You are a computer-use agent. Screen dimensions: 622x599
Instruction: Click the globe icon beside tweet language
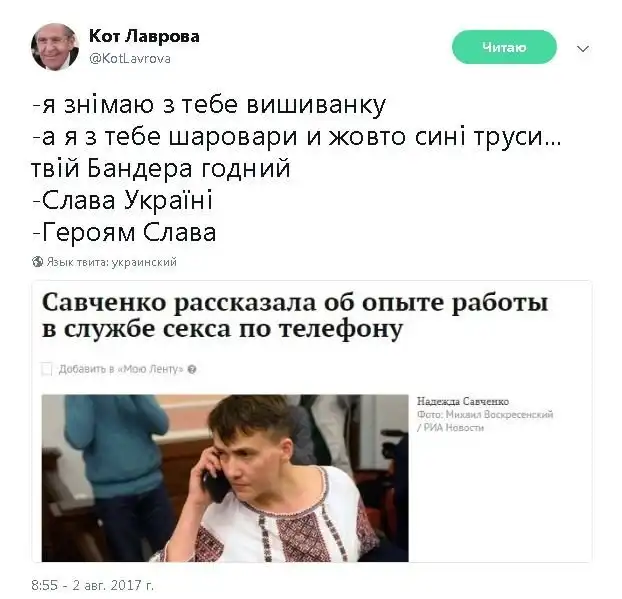coord(38,262)
